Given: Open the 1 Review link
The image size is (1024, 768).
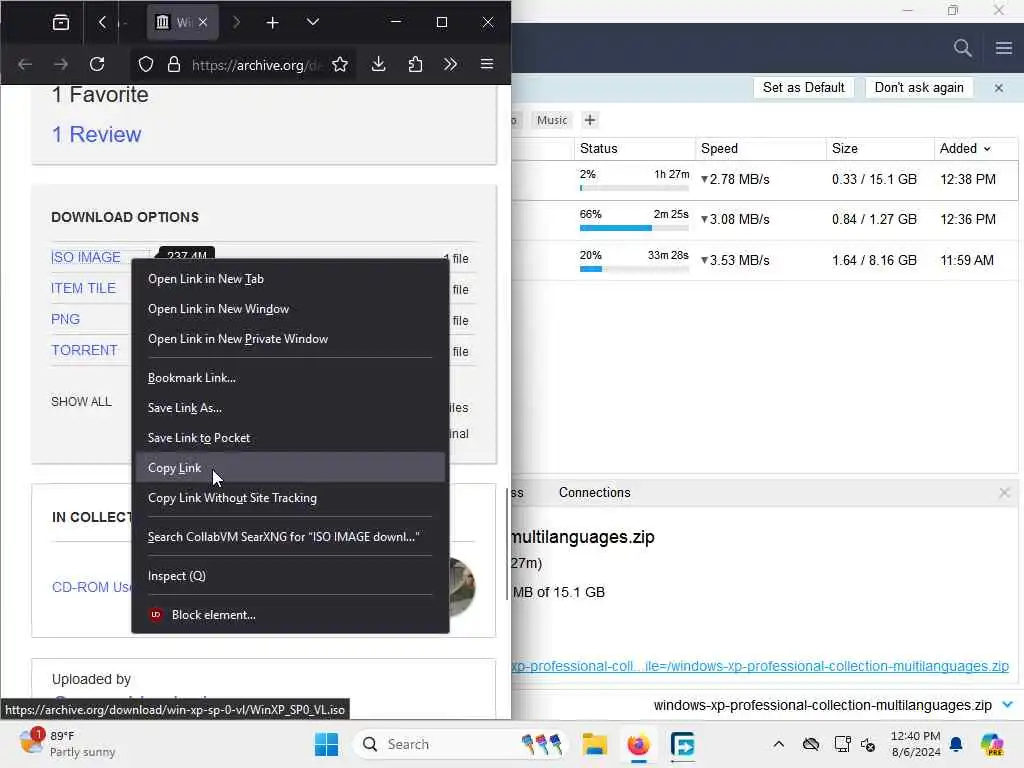Looking at the screenshot, I should [96, 134].
